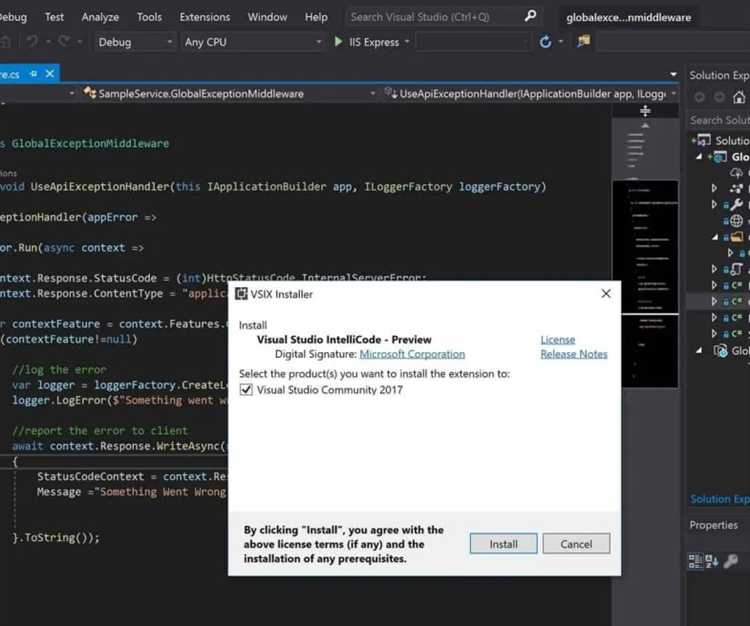This screenshot has height=626, width=750.
Task: Open the IIS Express dropdown arrow
Action: click(407, 42)
